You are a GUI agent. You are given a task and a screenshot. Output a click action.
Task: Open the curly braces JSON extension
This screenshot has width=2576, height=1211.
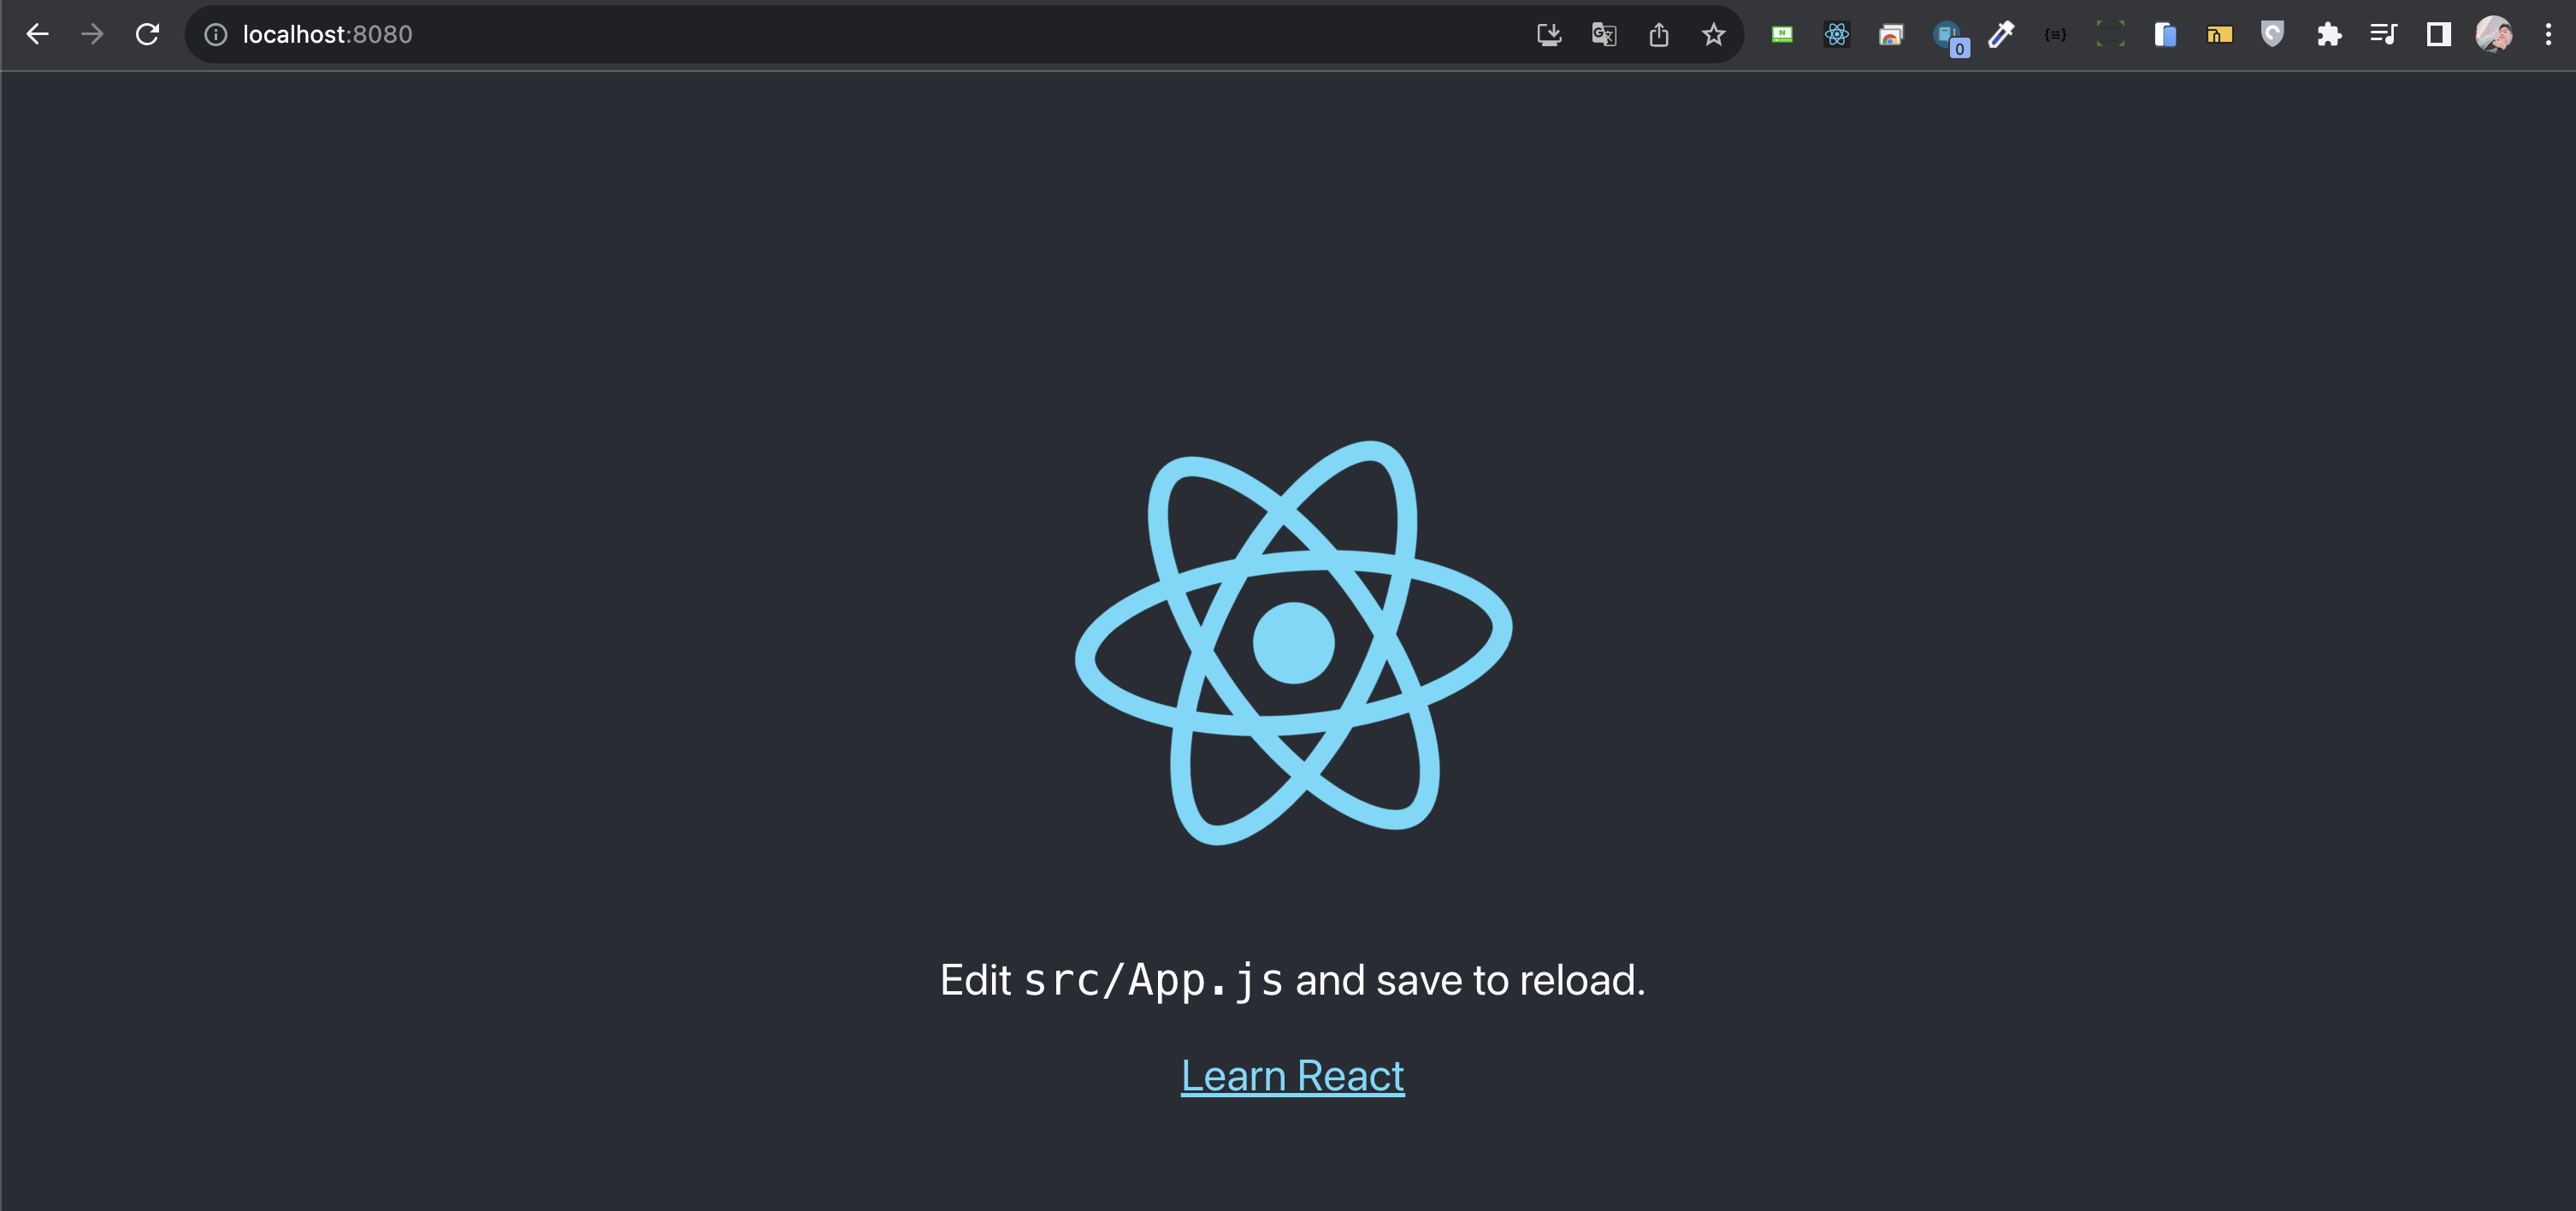2055,35
